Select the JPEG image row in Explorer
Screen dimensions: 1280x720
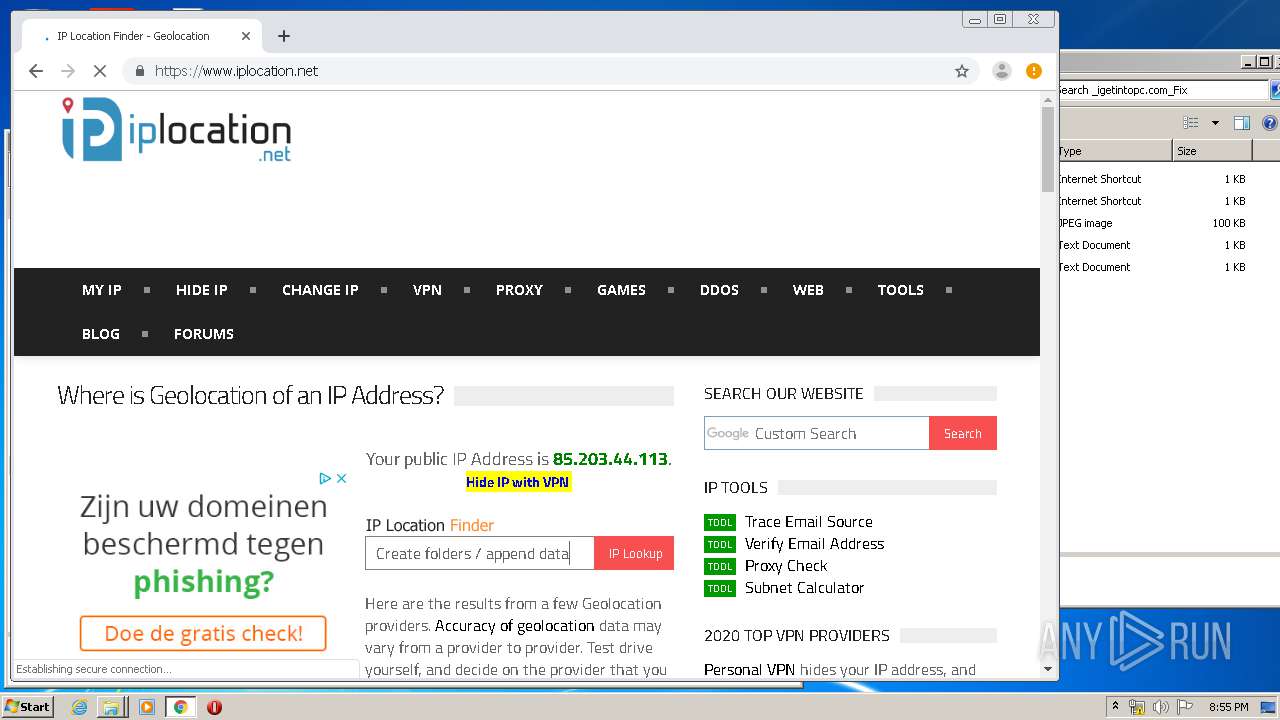pyautogui.click(x=1155, y=223)
